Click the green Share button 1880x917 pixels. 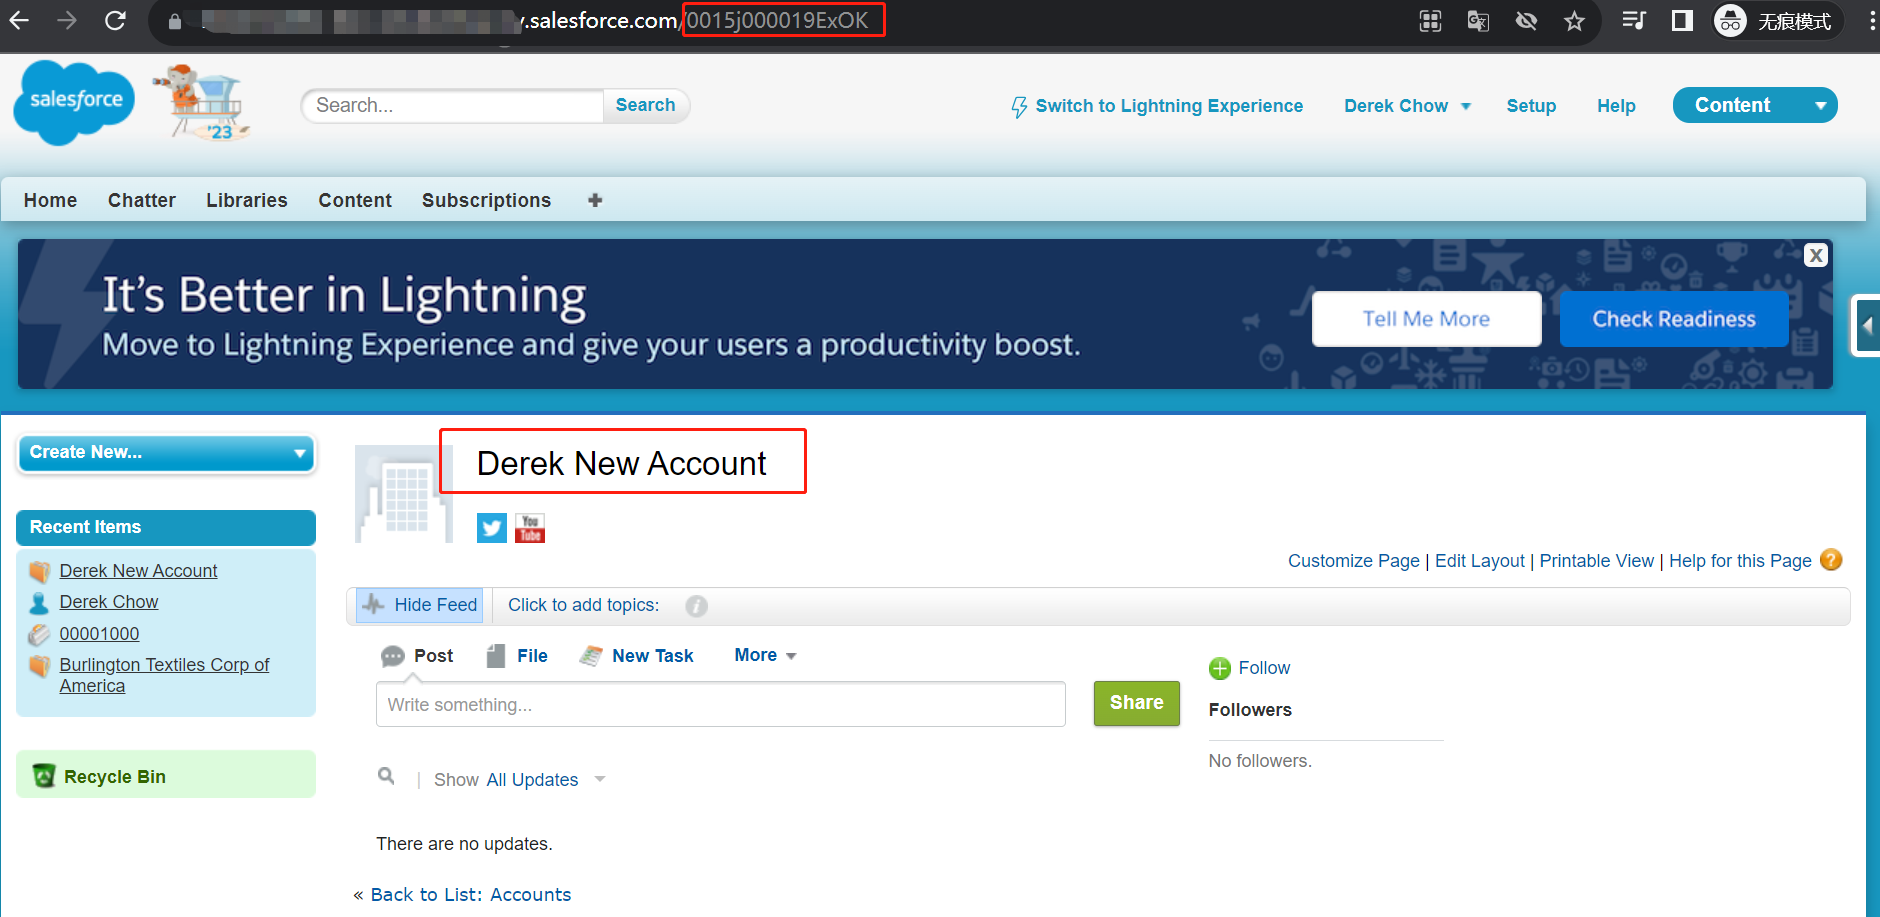(x=1136, y=703)
